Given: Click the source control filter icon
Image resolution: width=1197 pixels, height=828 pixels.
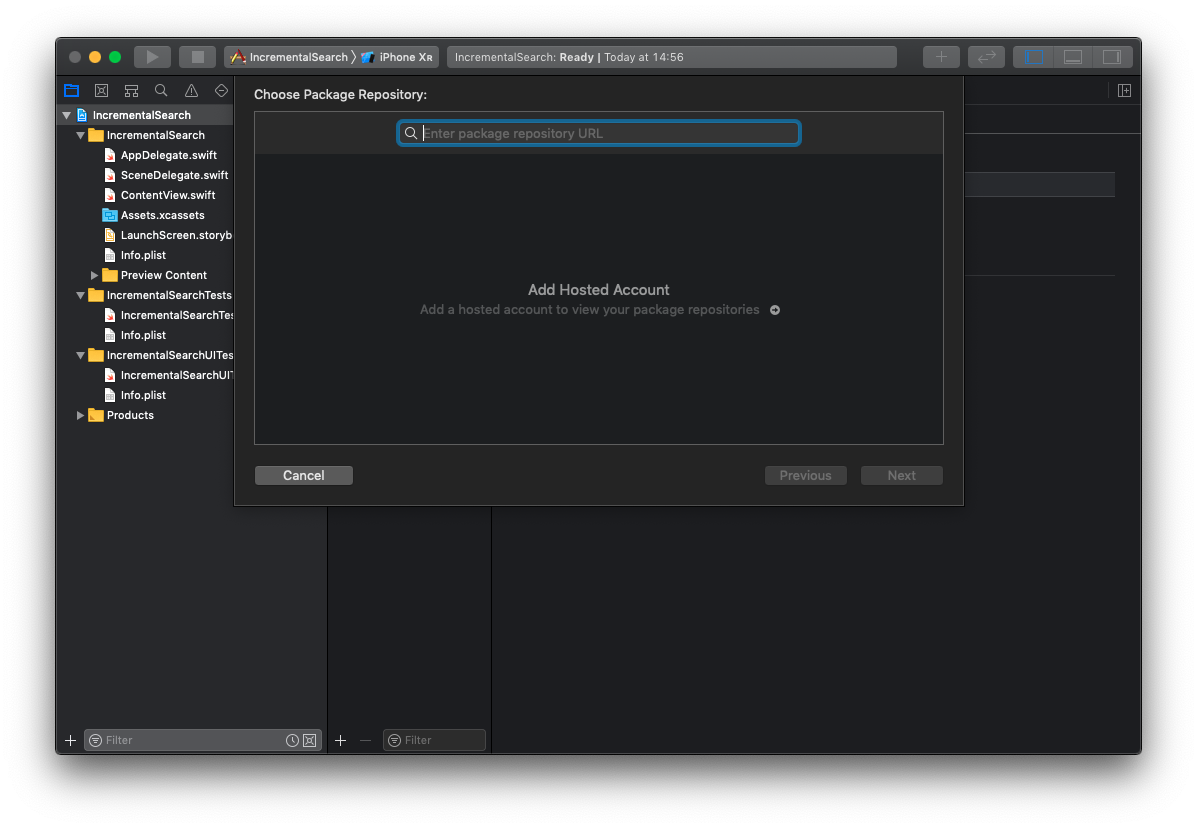Looking at the screenshot, I should 309,740.
